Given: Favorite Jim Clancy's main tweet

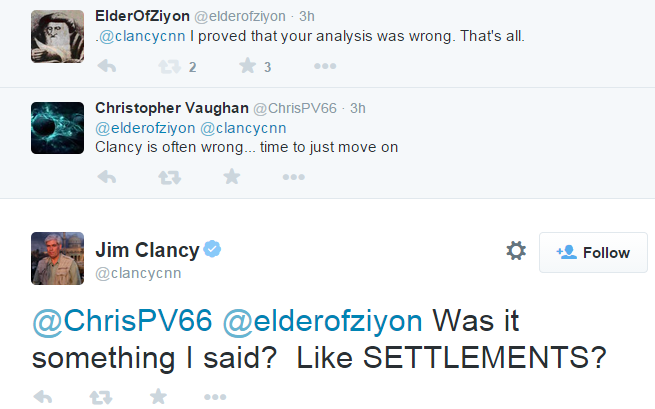Looking at the screenshot, I should point(158,397).
